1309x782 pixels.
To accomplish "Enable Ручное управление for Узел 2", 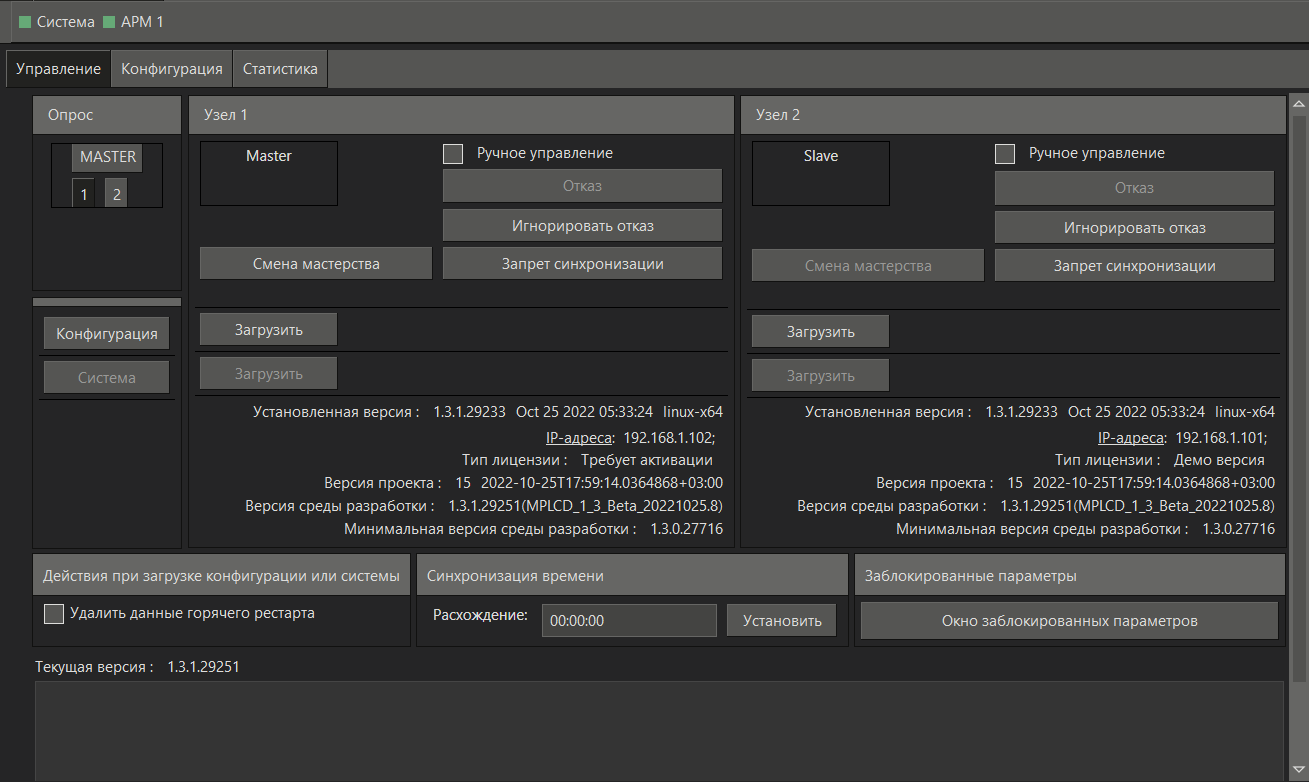I will click(x=1005, y=154).
